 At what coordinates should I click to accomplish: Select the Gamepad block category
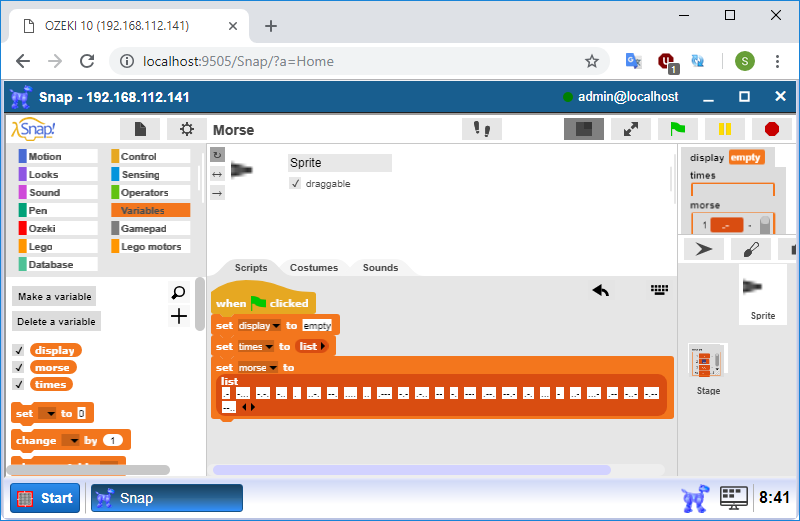tap(151, 229)
